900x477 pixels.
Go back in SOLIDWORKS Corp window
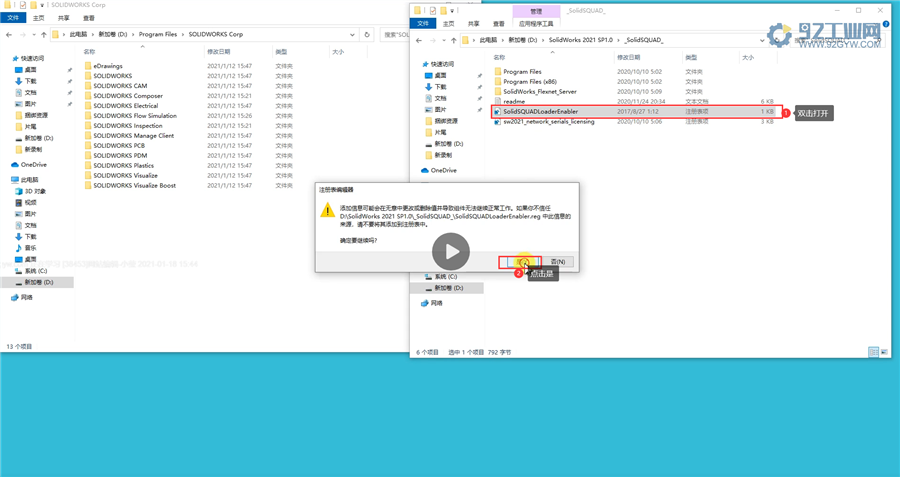click(x=9, y=34)
